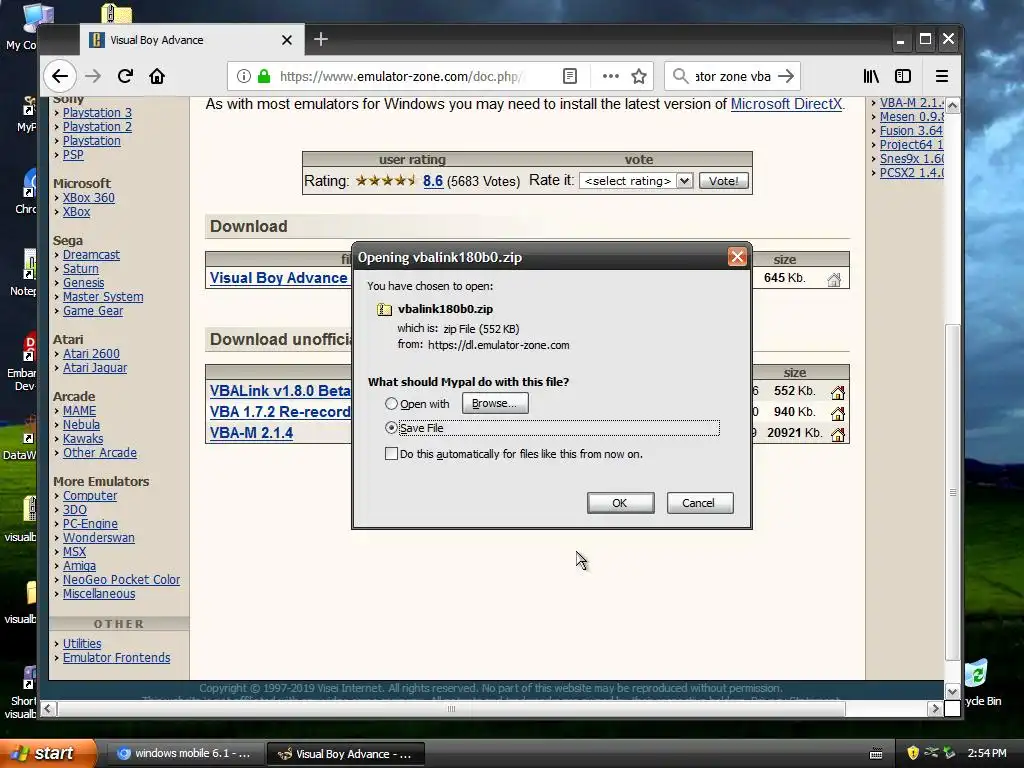The width and height of the screenshot is (1024, 768).
Task: Click the green padlock security icon
Action: [264, 76]
